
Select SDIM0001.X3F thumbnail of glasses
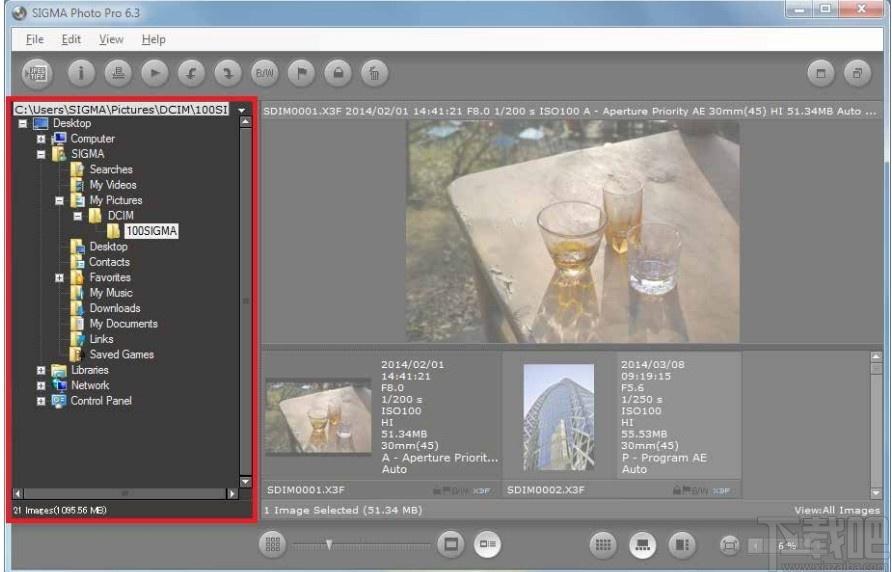click(x=319, y=417)
